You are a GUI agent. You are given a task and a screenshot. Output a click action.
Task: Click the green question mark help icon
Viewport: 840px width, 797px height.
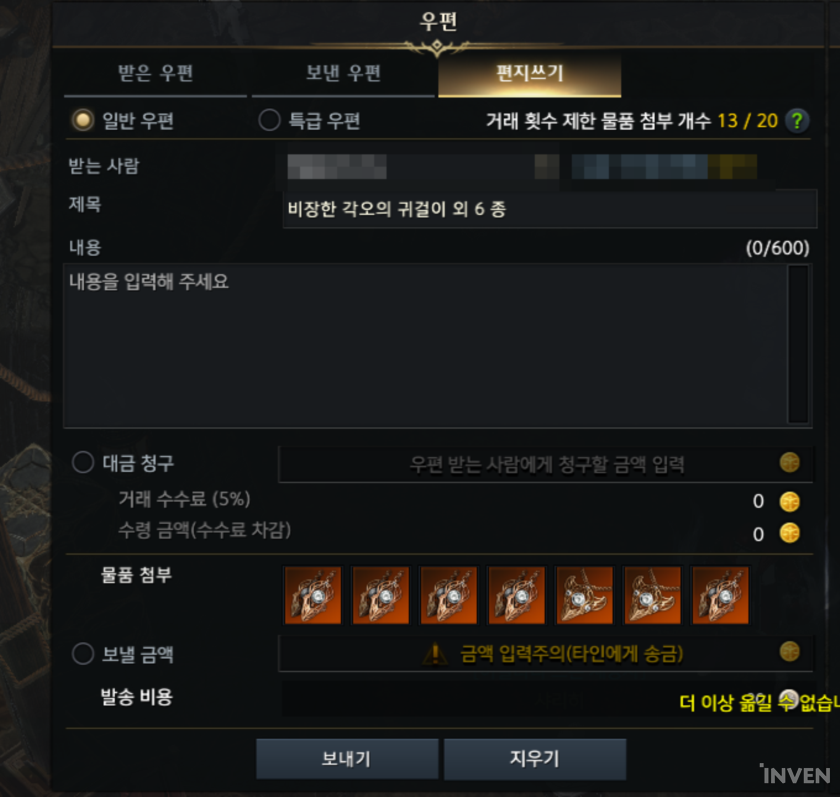click(x=797, y=121)
